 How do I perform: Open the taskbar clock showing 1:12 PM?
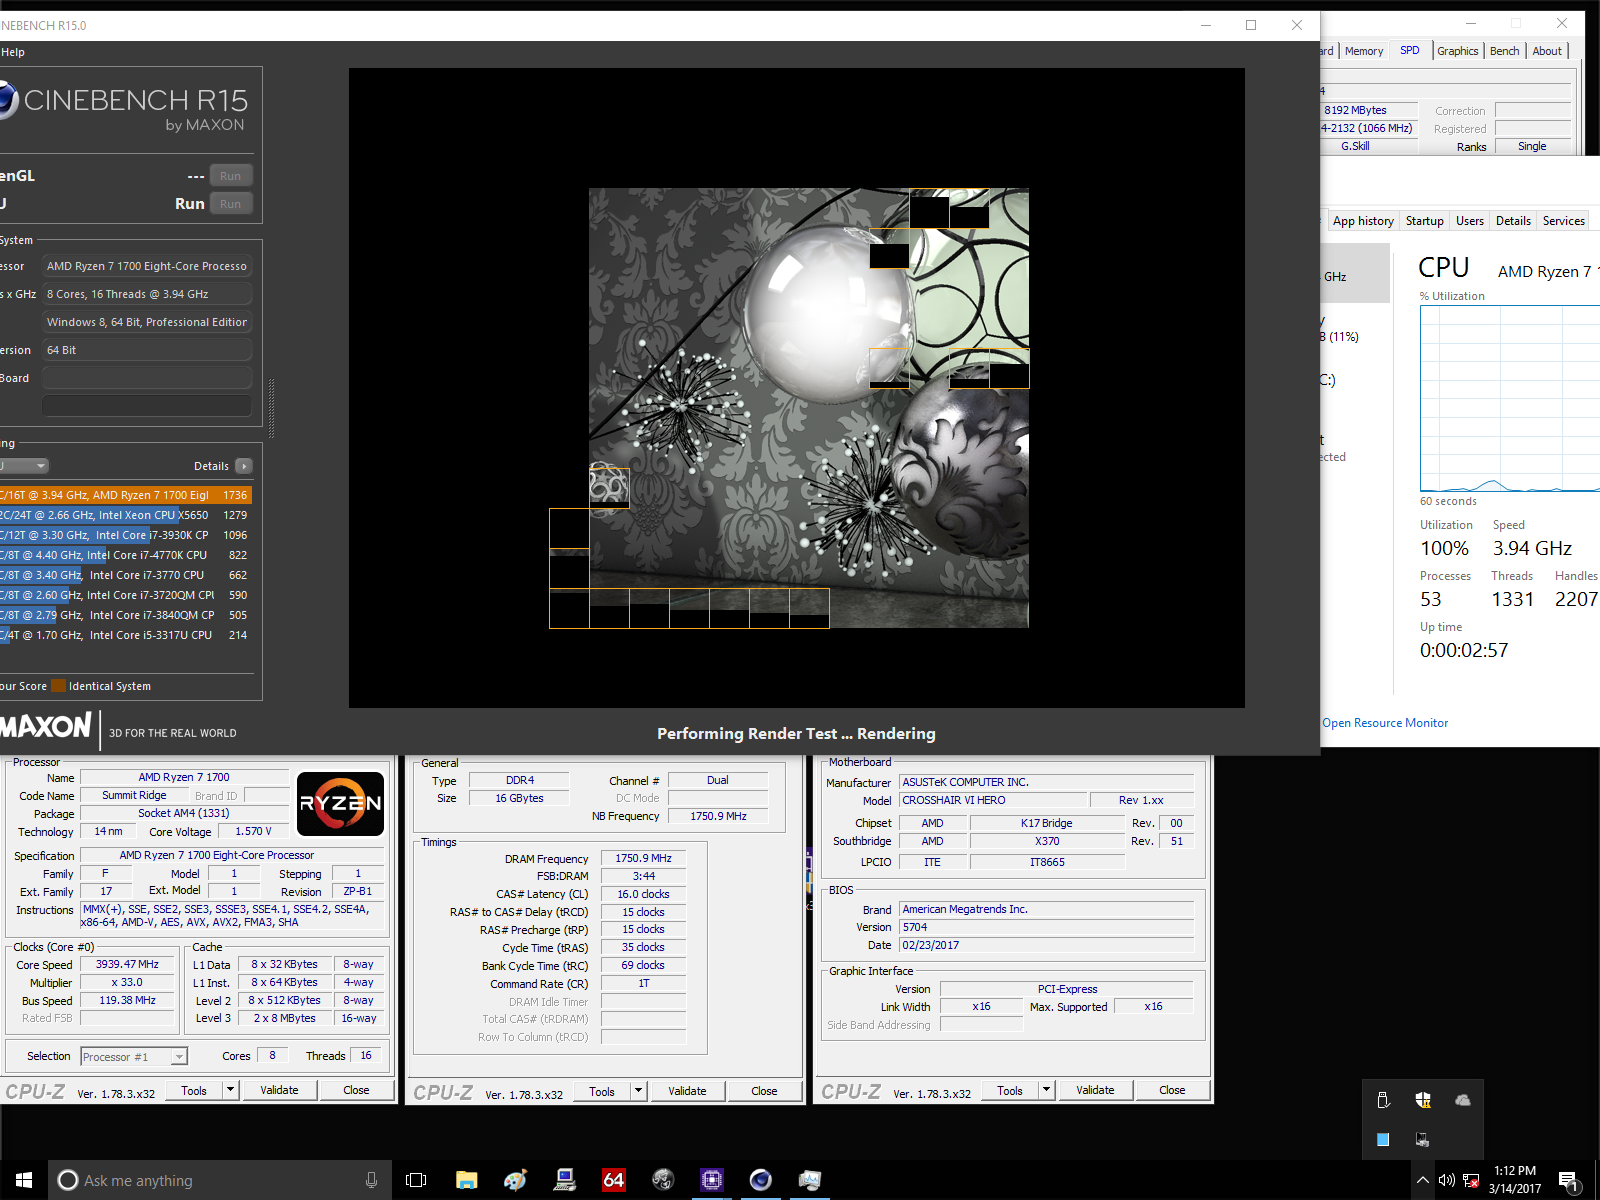coord(1515,1180)
